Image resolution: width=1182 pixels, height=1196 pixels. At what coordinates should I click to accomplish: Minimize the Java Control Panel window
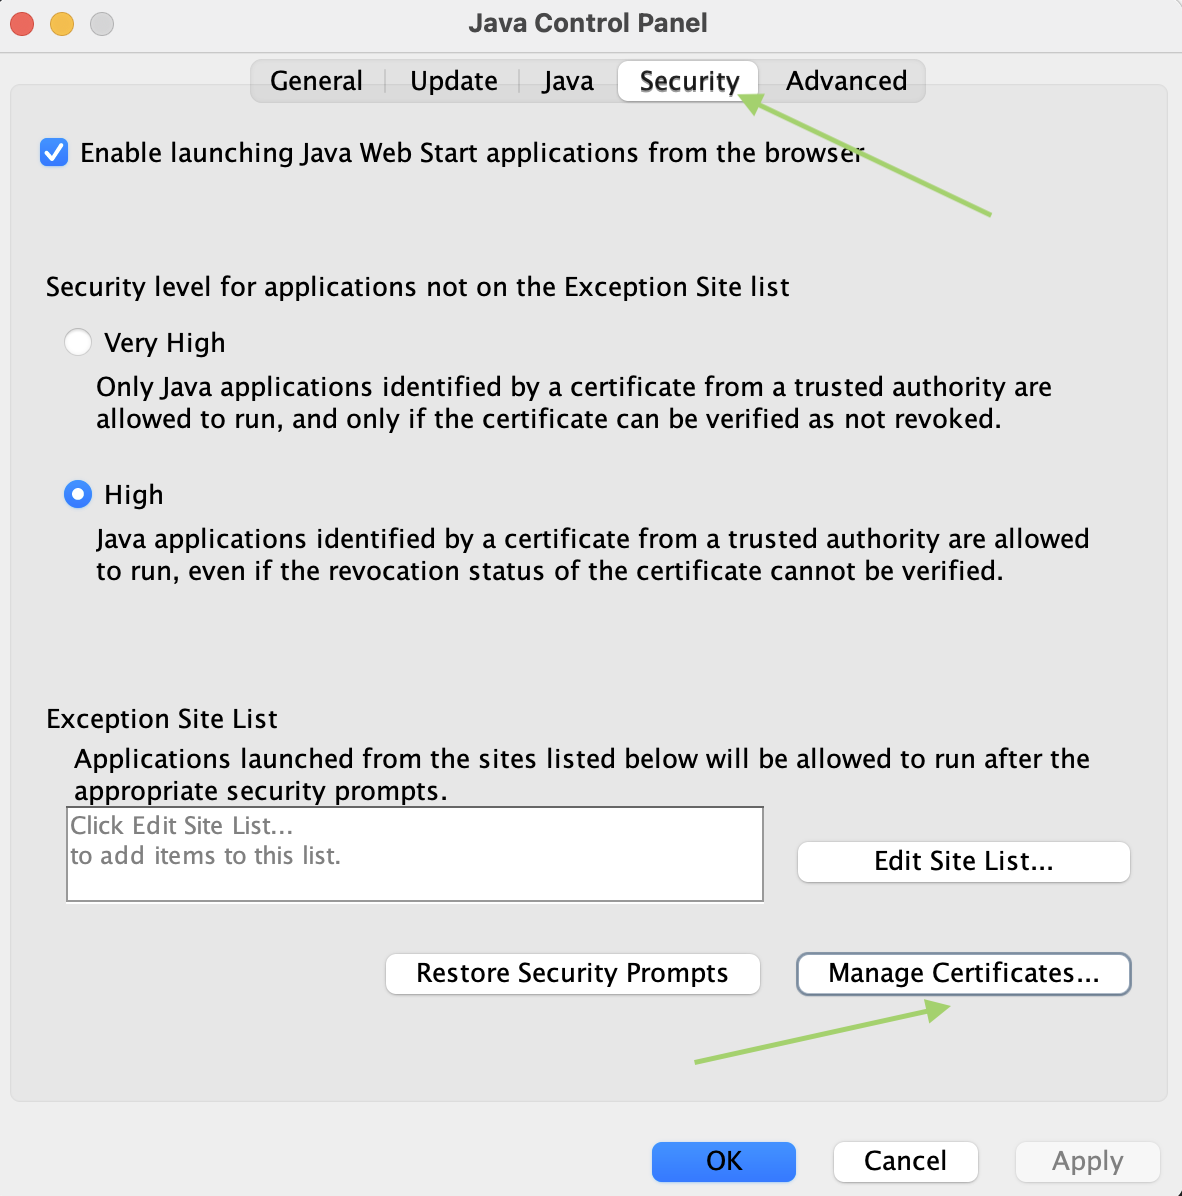click(x=61, y=23)
